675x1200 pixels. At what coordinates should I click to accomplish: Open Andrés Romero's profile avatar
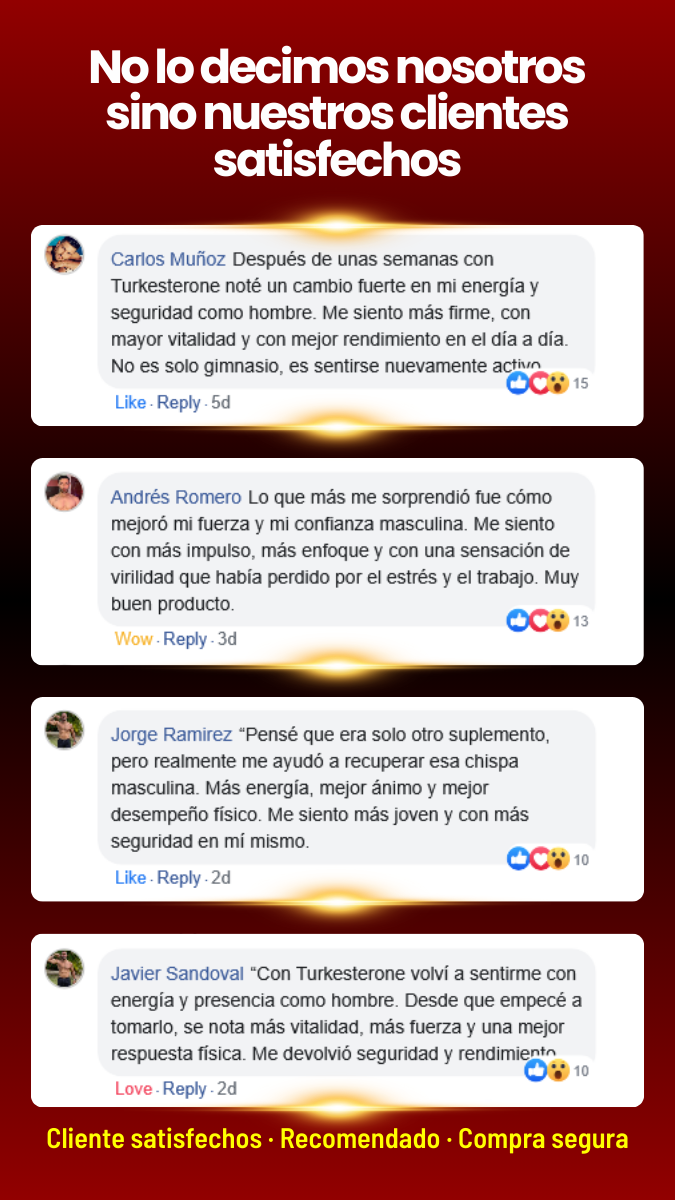click(64, 491)
